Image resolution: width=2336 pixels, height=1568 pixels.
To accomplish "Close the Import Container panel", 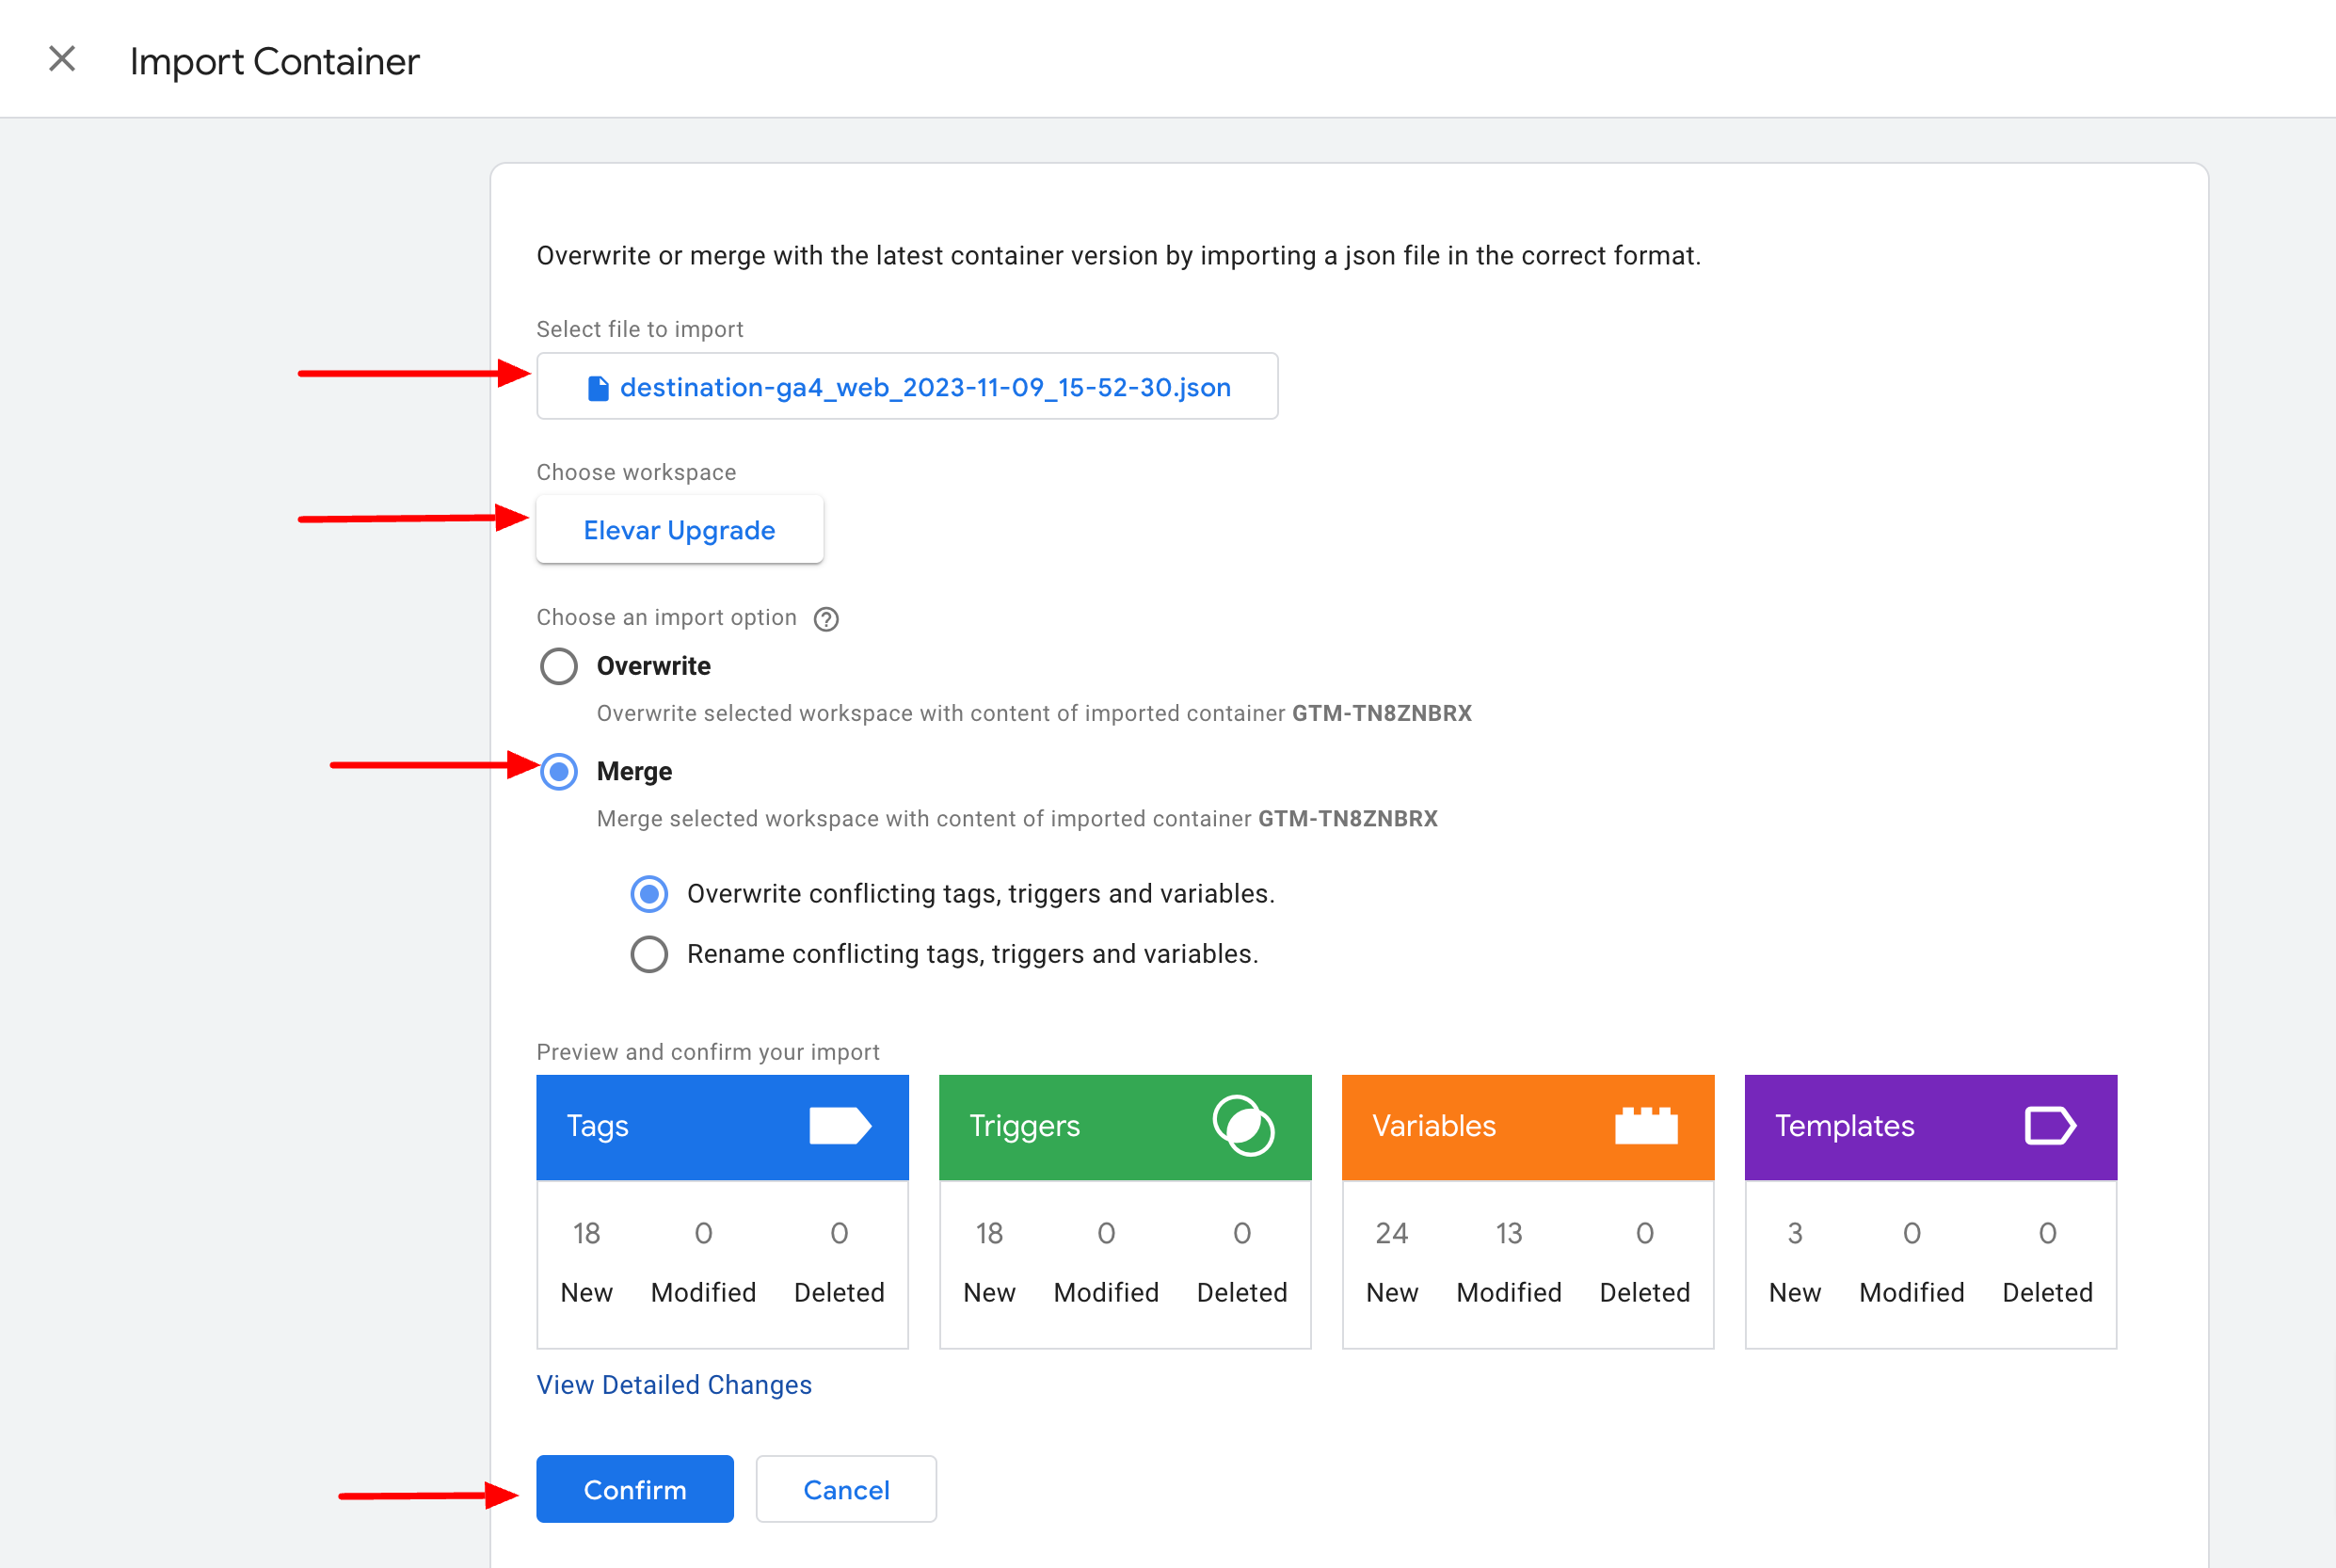I will [x=62, y=60].
